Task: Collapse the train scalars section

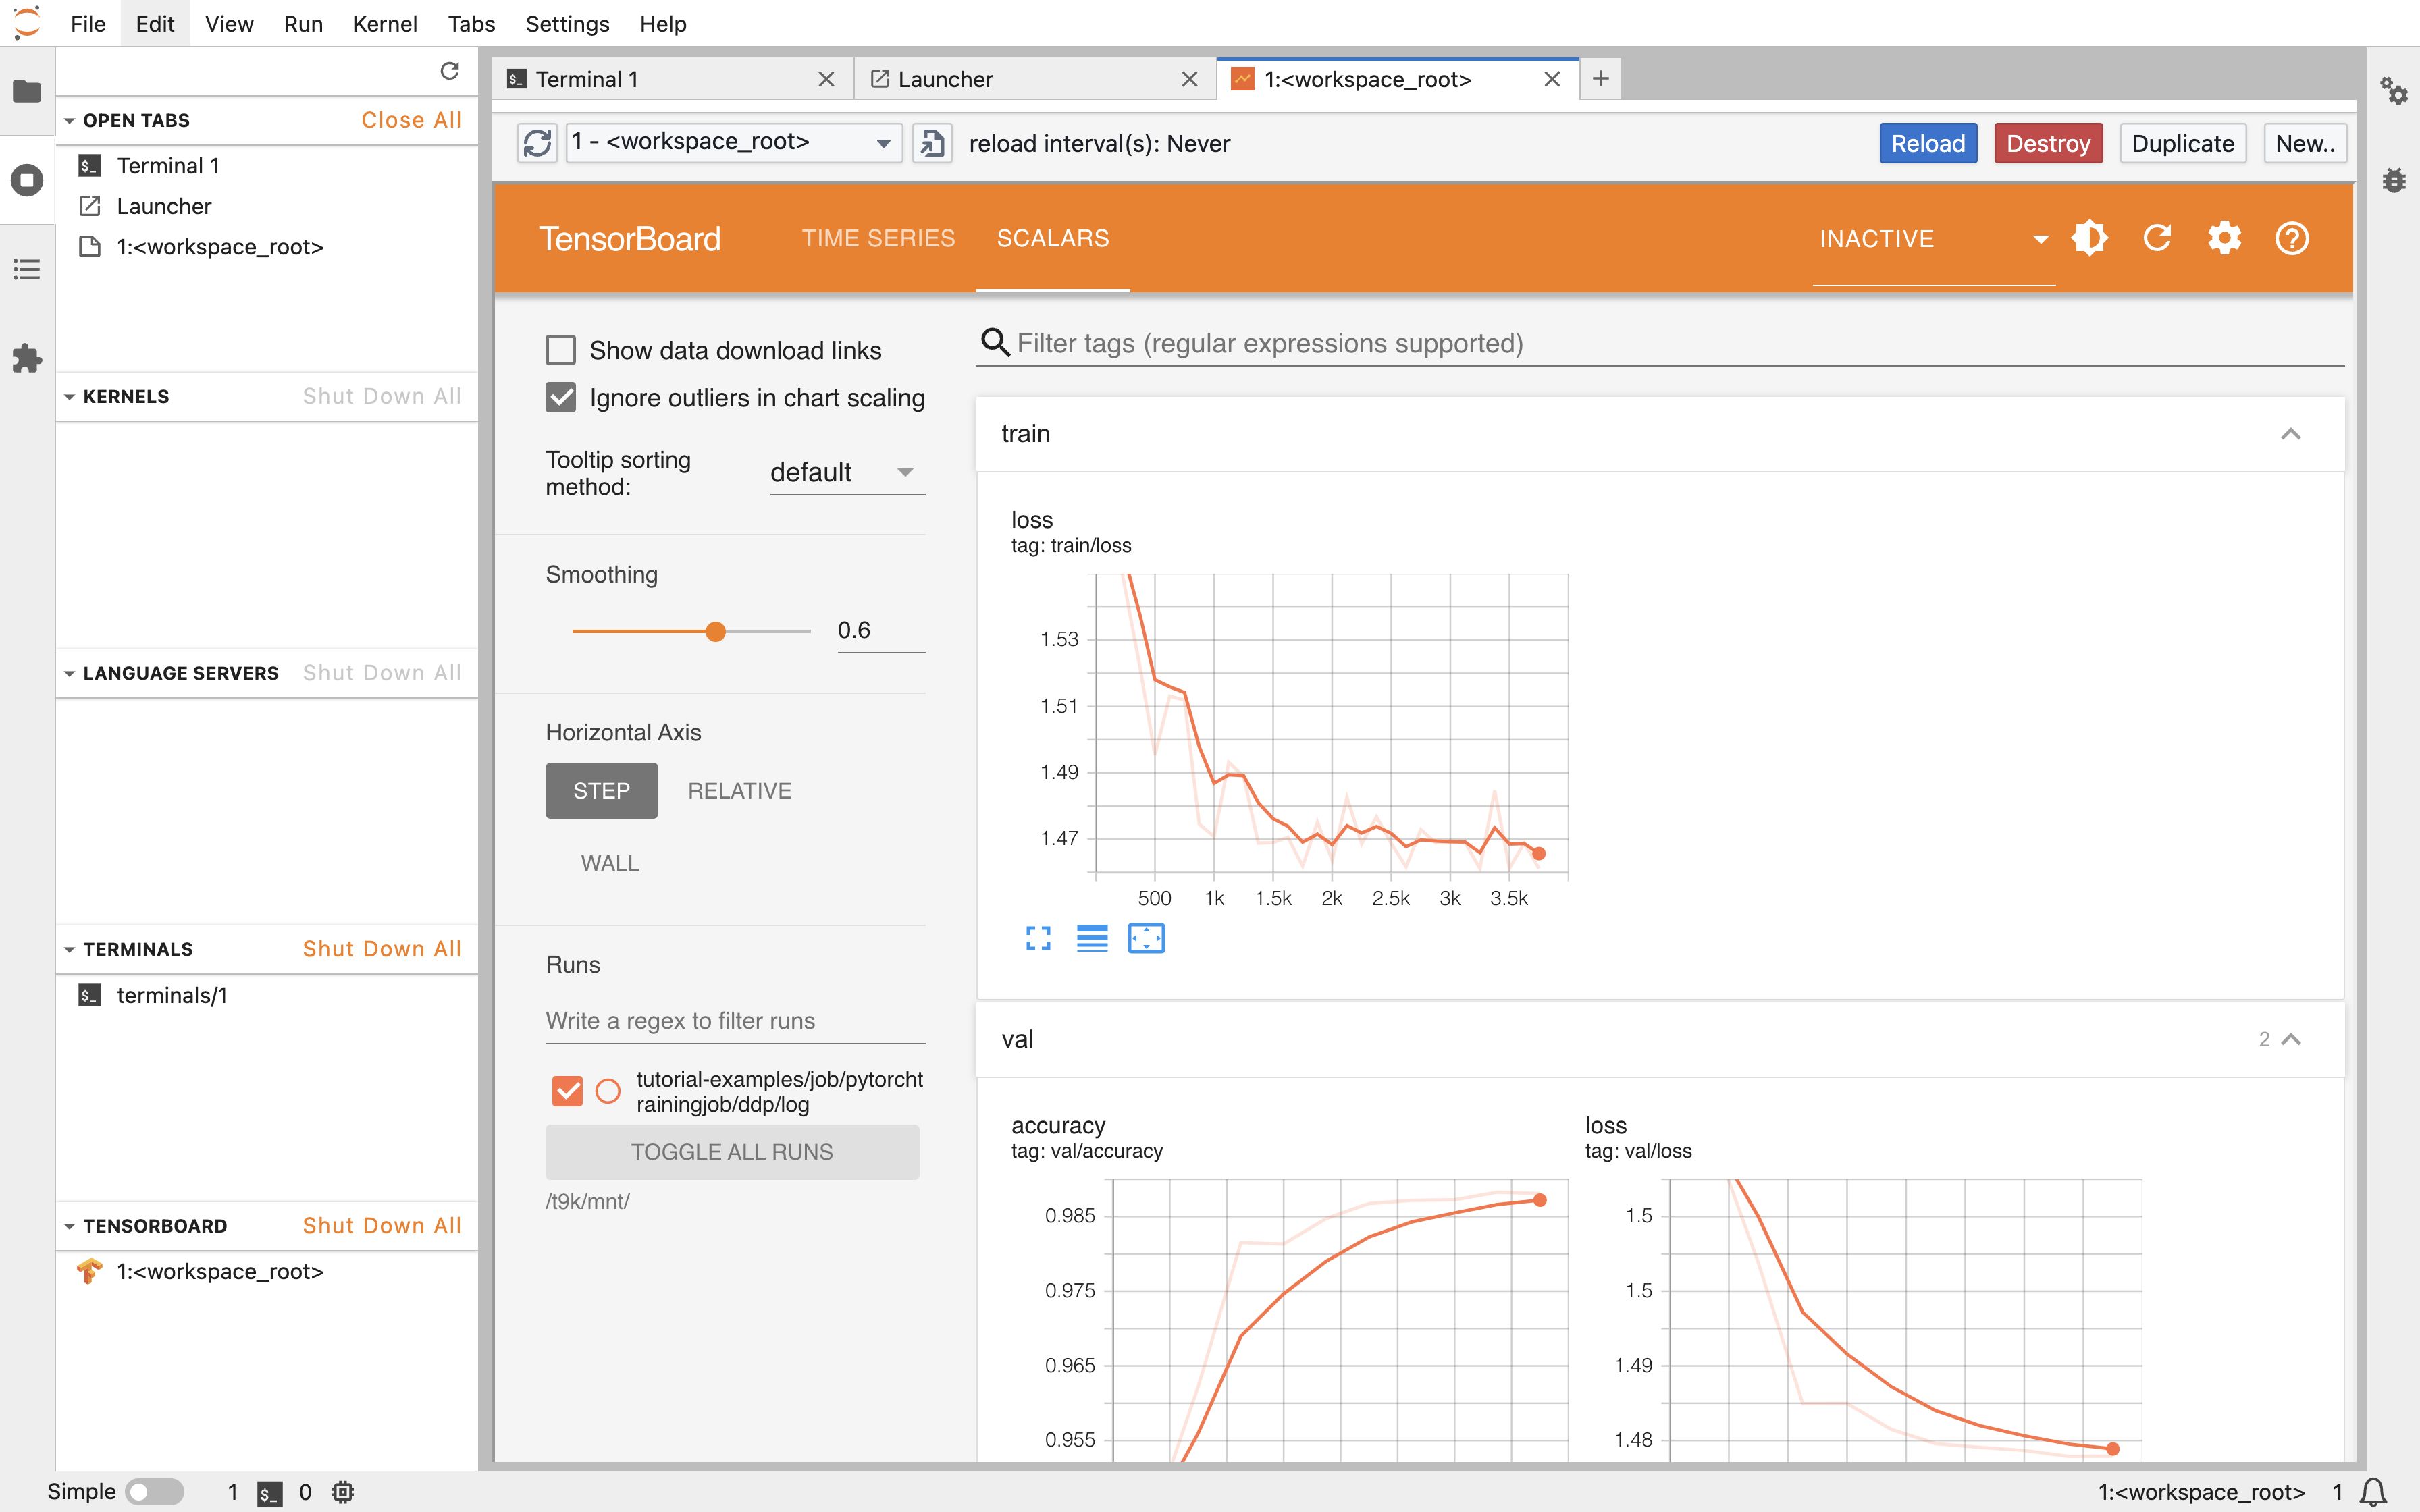Action: (2290, 434)
